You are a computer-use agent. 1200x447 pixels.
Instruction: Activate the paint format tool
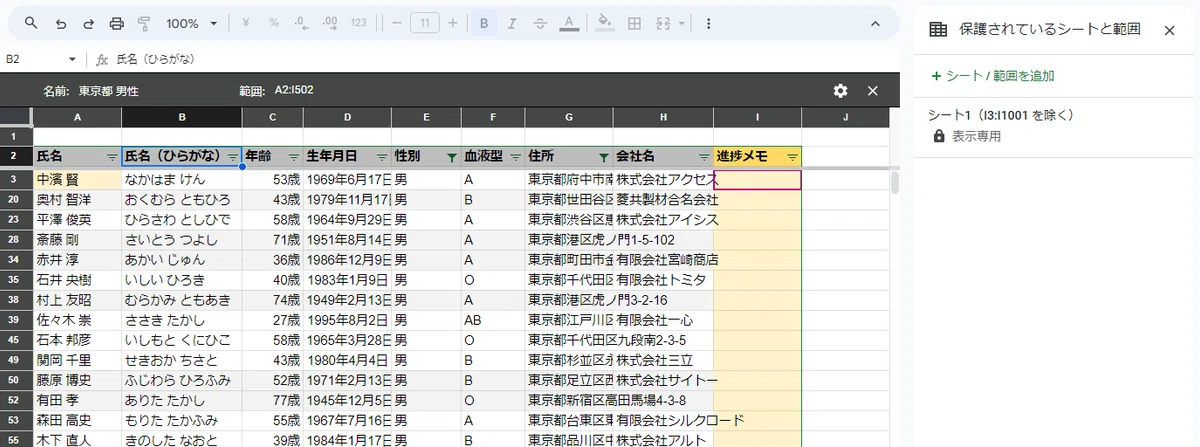point(143,23)
